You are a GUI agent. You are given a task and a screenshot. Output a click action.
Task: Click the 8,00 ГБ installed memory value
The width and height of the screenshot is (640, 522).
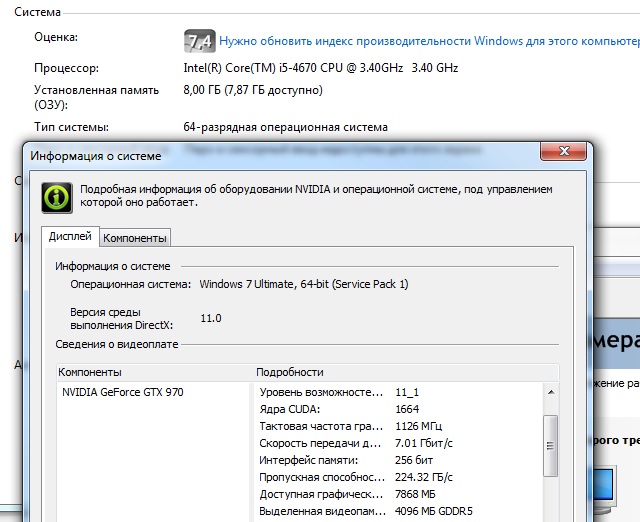[253, 90]
